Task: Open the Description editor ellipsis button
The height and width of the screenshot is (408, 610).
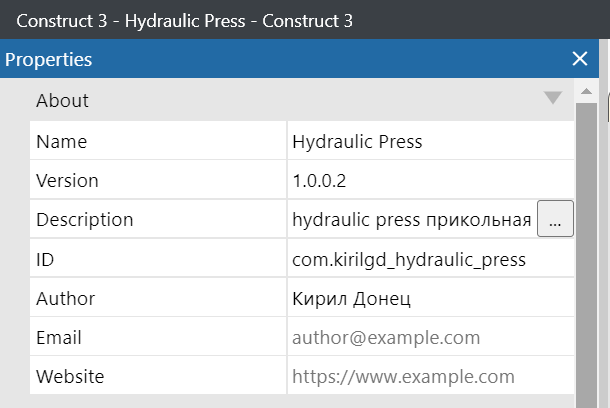Action: 555,219
